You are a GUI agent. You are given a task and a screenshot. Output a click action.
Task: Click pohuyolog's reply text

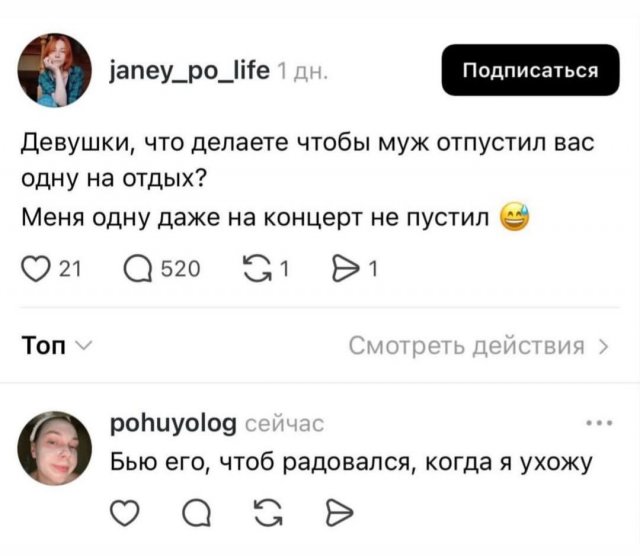coord(351,463)
